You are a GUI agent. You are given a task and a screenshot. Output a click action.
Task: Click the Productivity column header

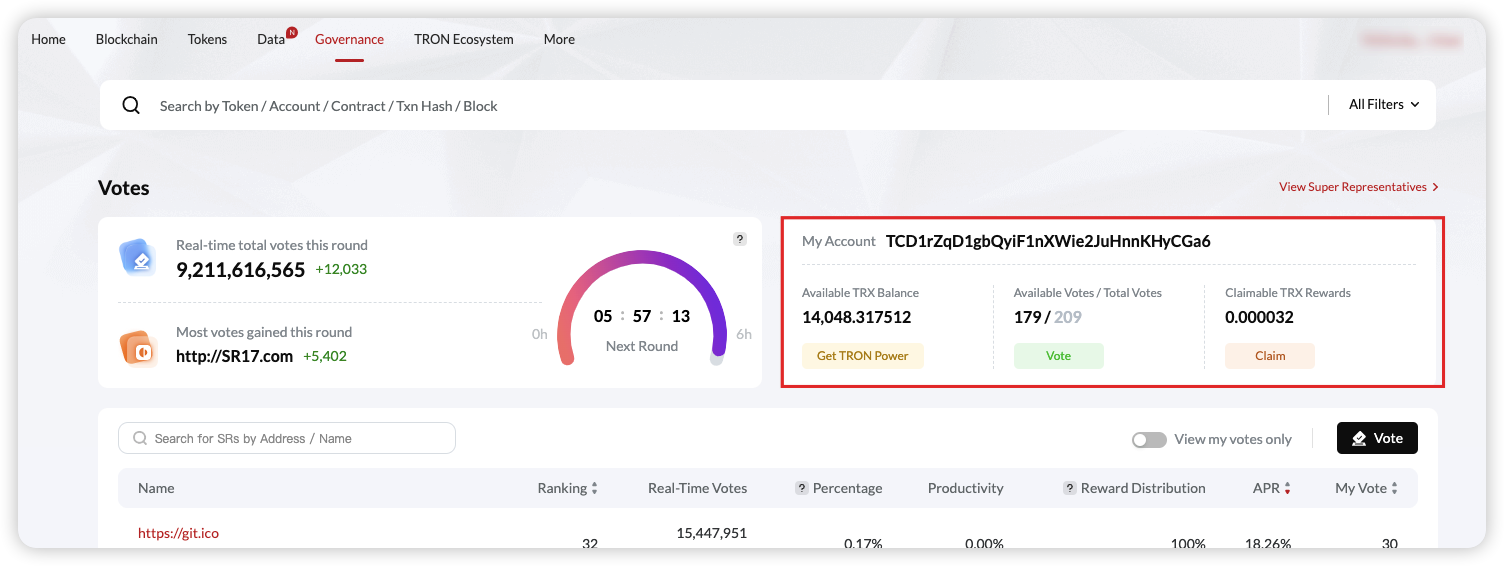tap(965, 488)
